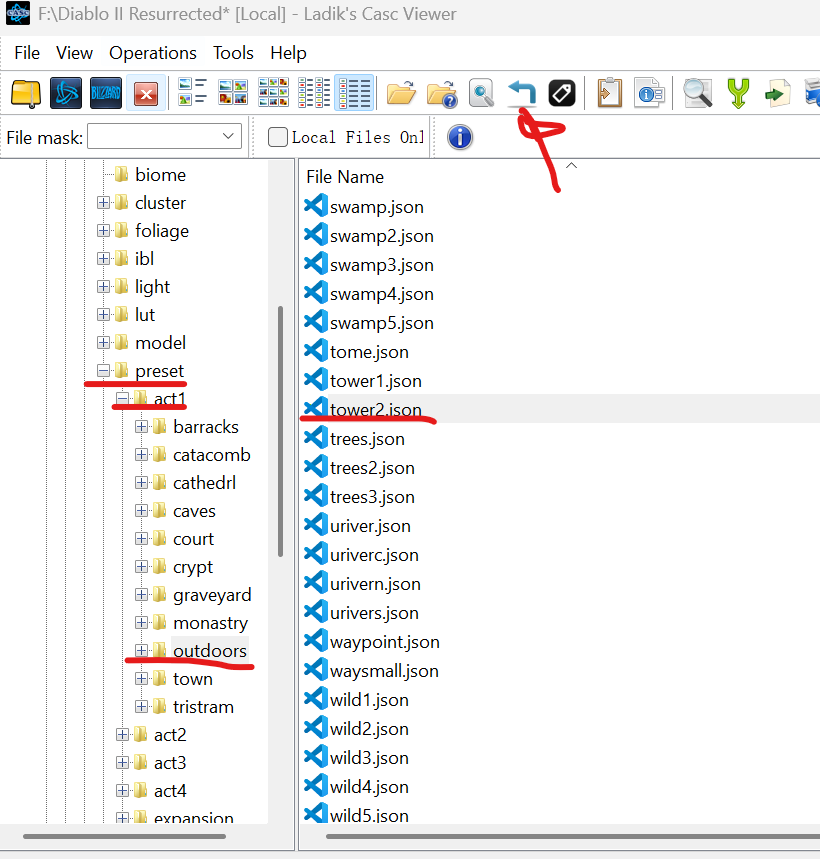Click the large magnifying glass search icon

pyautogui.click(x=697, y=93)
